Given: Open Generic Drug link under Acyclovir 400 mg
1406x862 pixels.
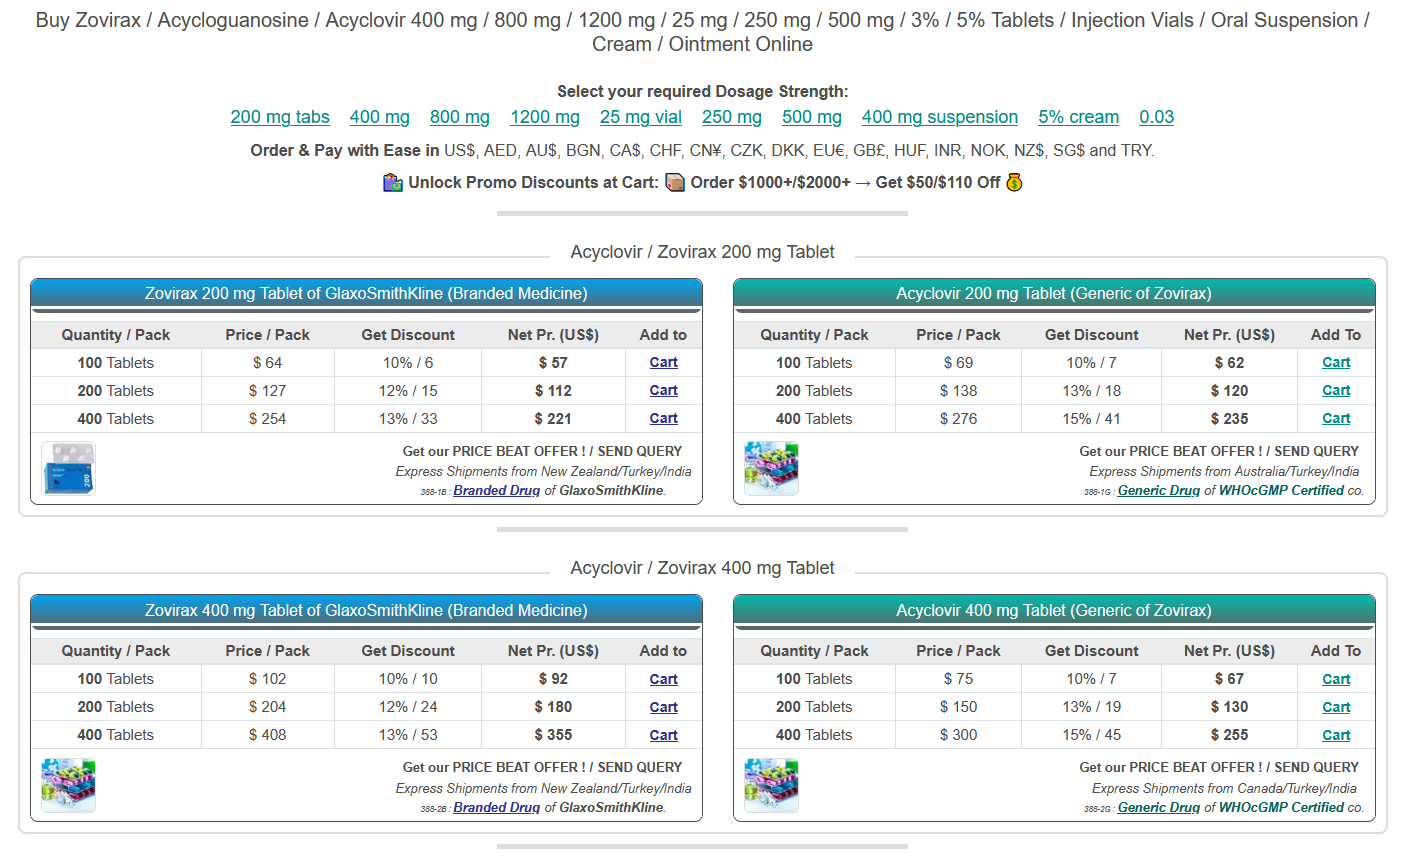Looking at the screenshot, I should click(1158, 808).
